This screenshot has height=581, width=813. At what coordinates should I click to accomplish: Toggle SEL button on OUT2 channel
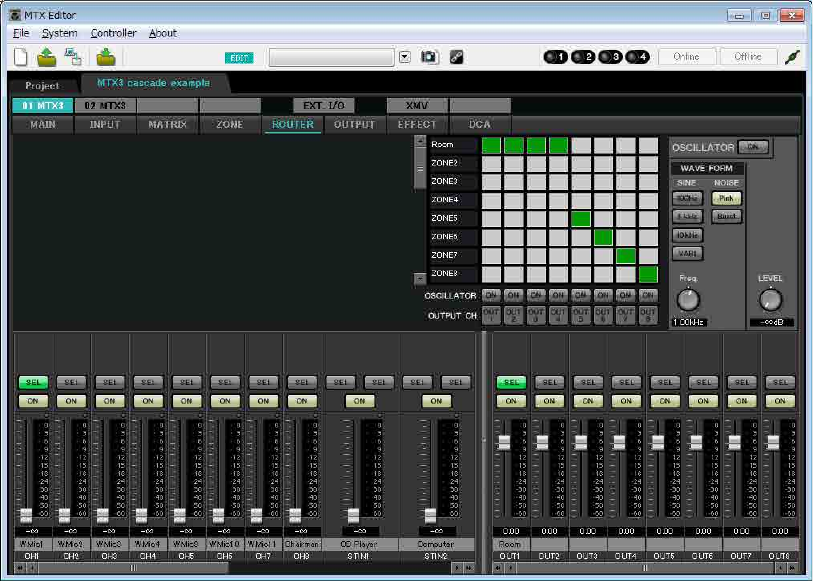coord(548,382)
